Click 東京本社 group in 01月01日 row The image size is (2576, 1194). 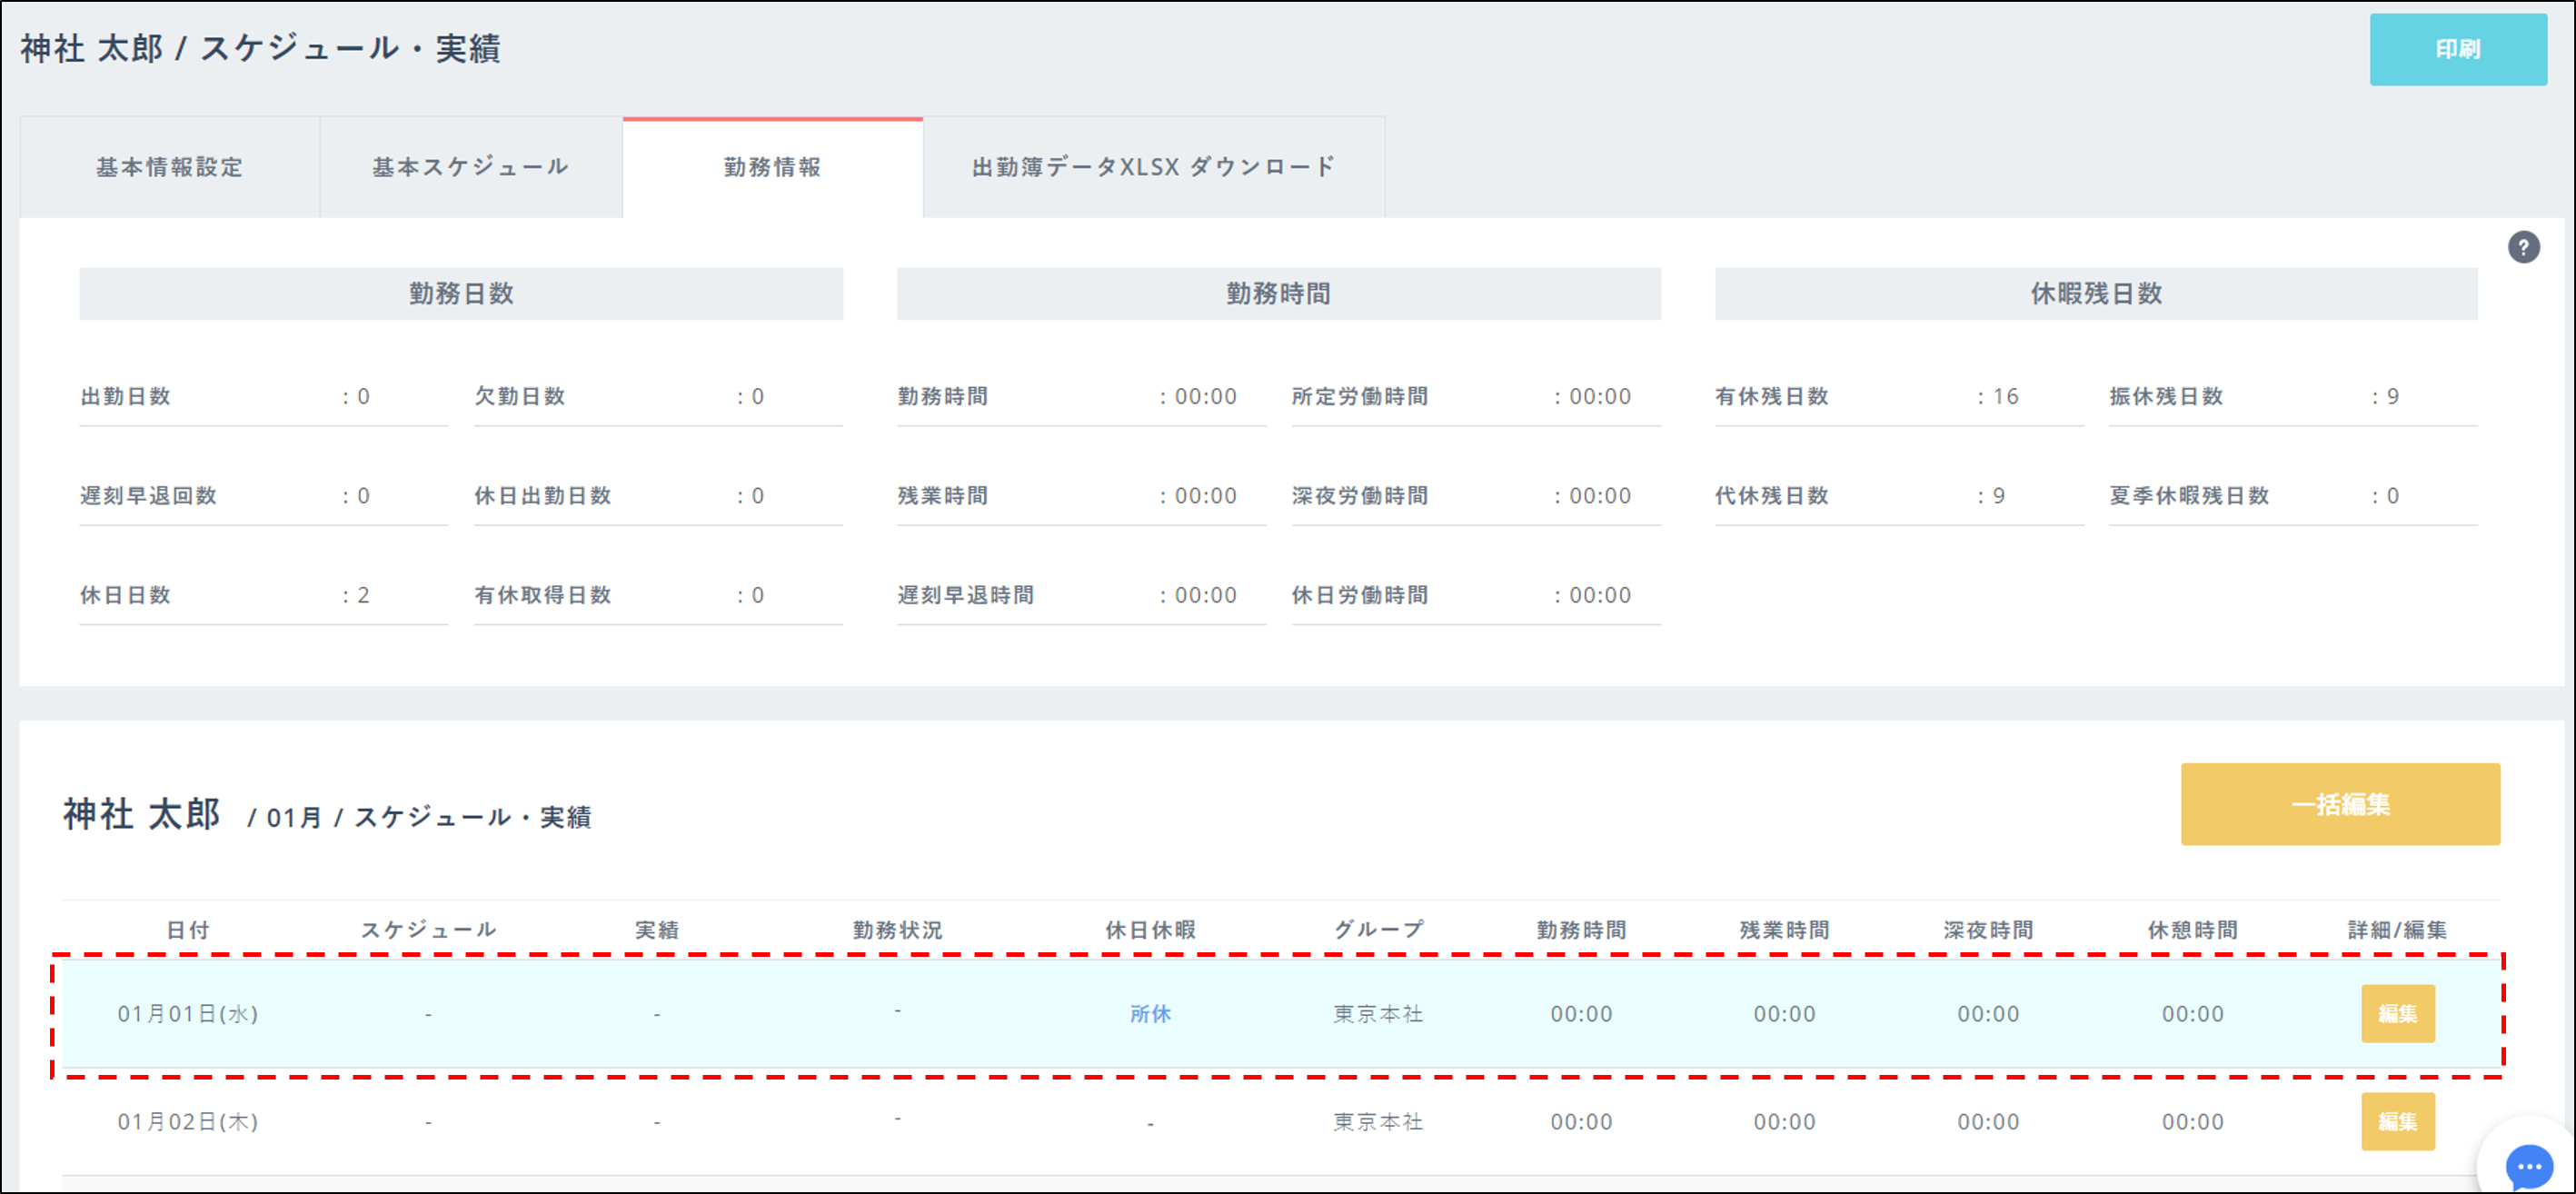[1377, 1013]
